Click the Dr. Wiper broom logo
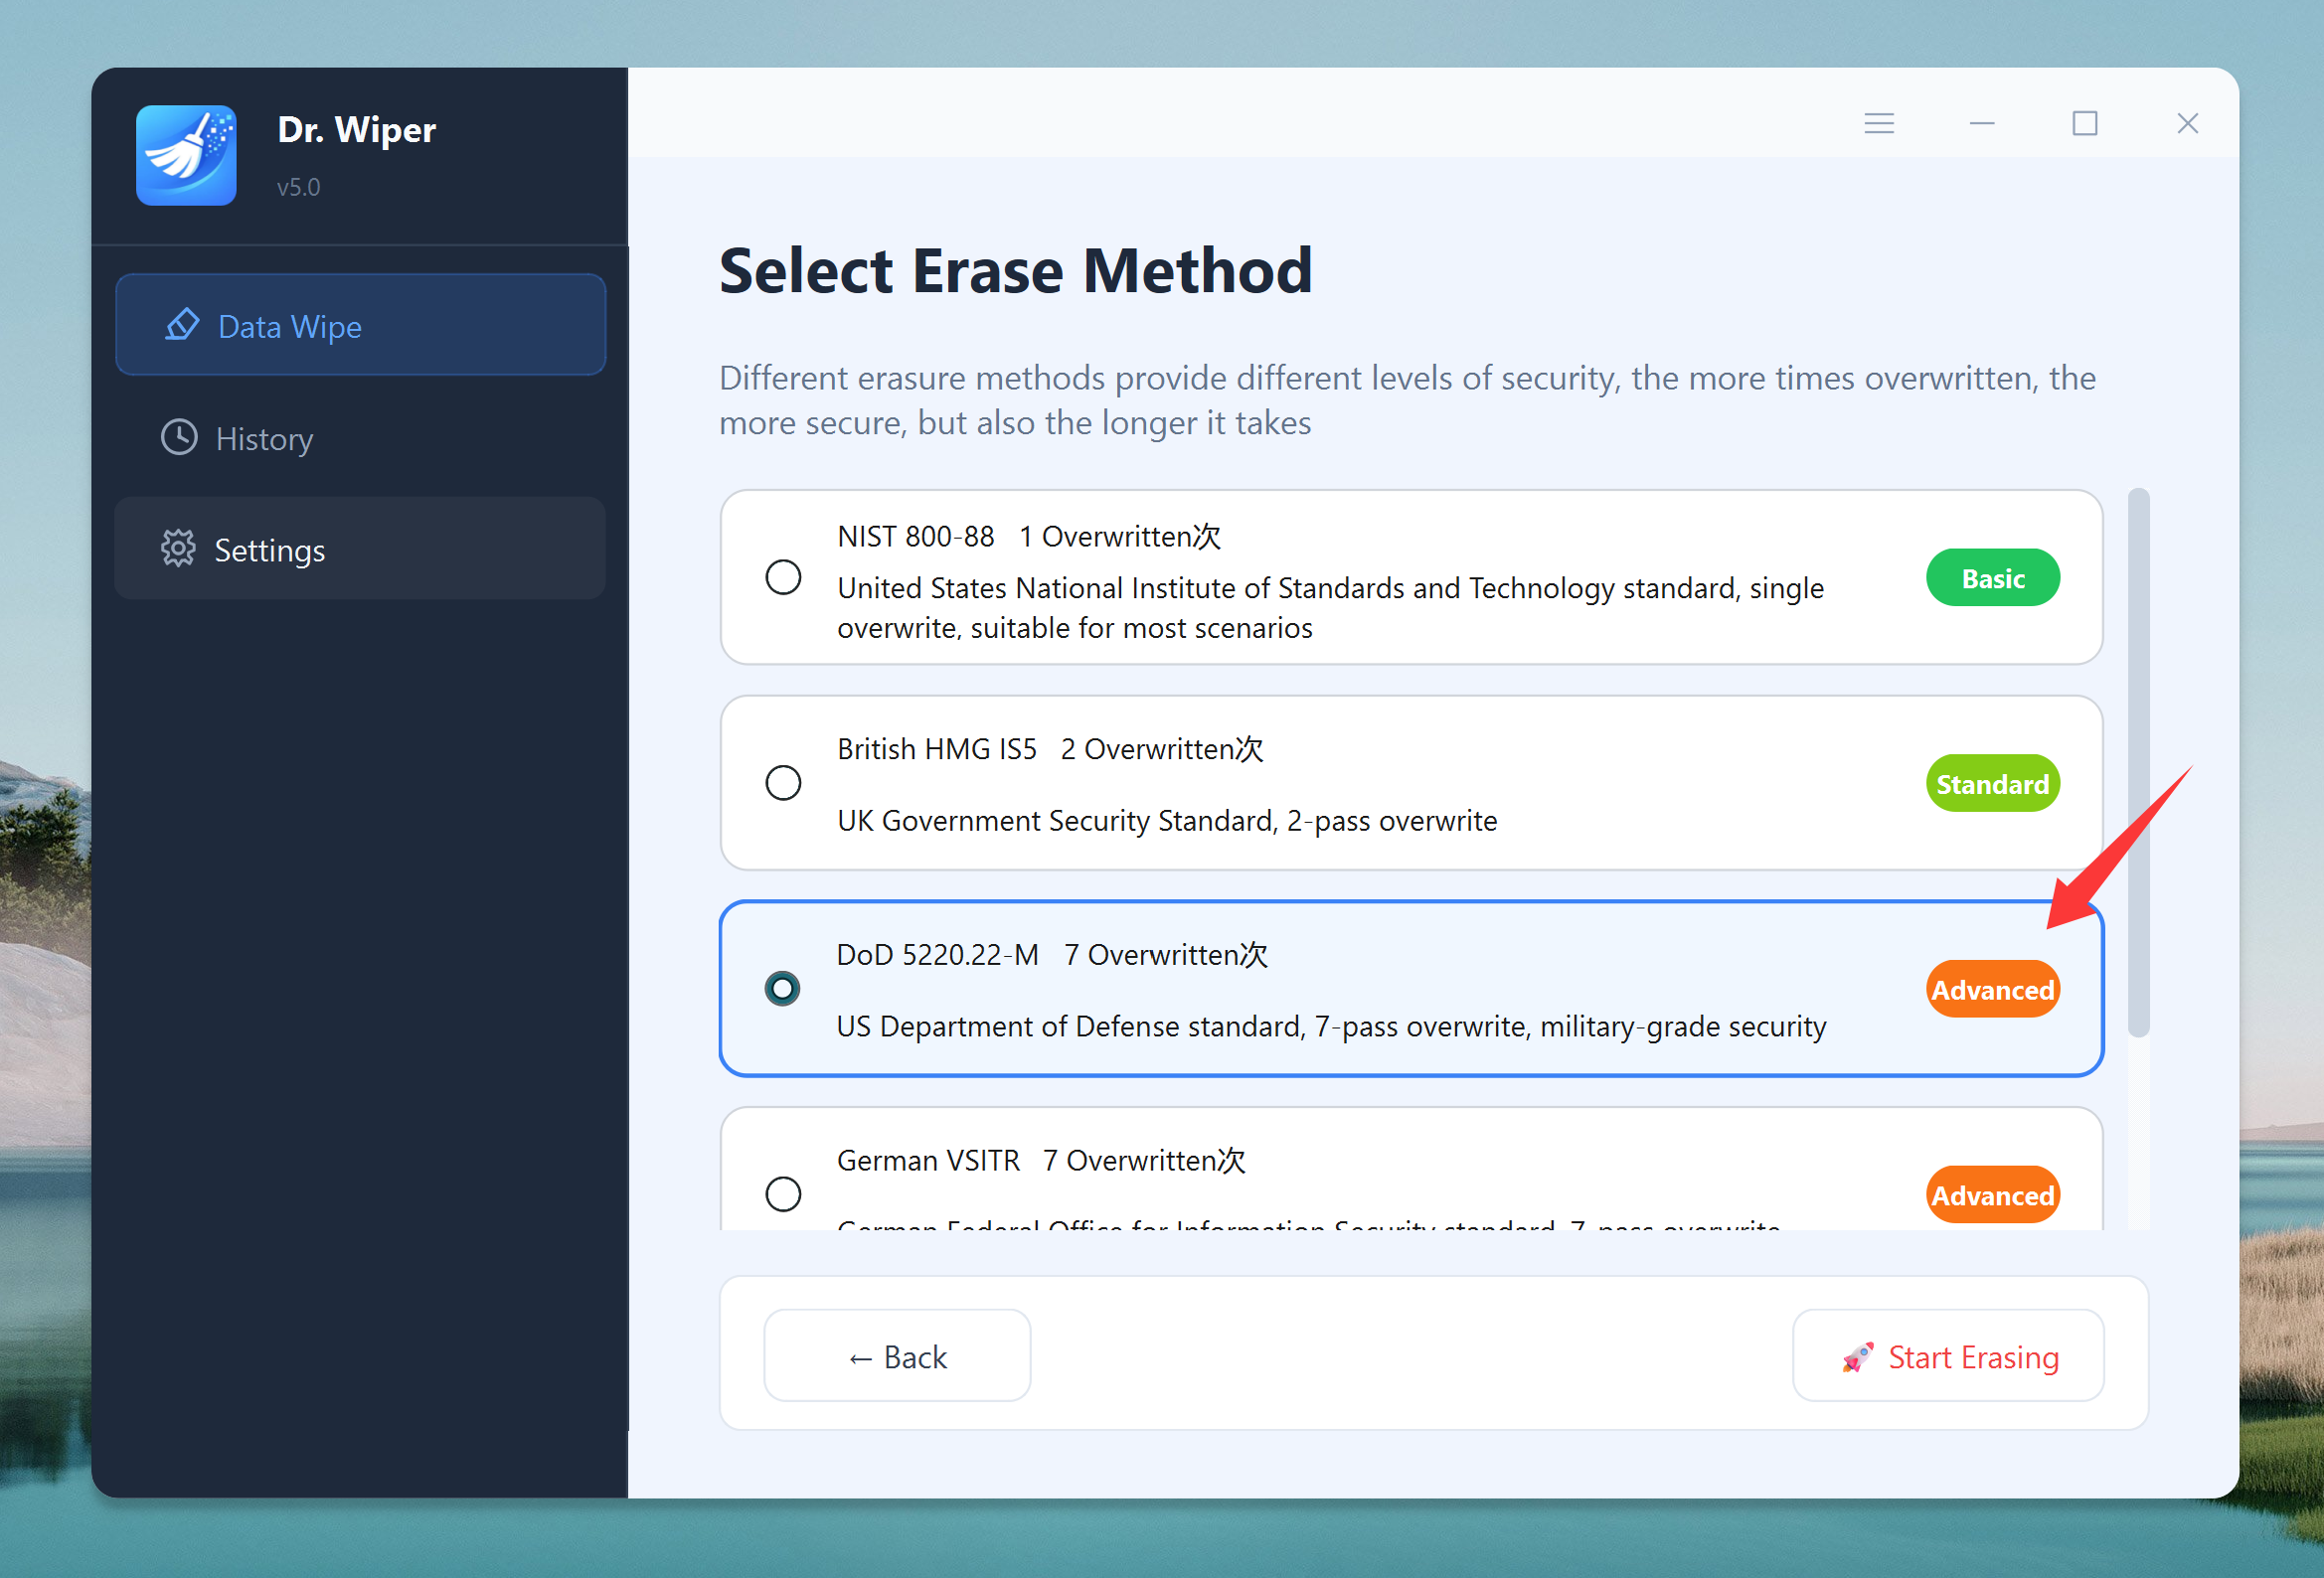Viewport: 2324px width, 1578px height. click(x=186, y=155)
